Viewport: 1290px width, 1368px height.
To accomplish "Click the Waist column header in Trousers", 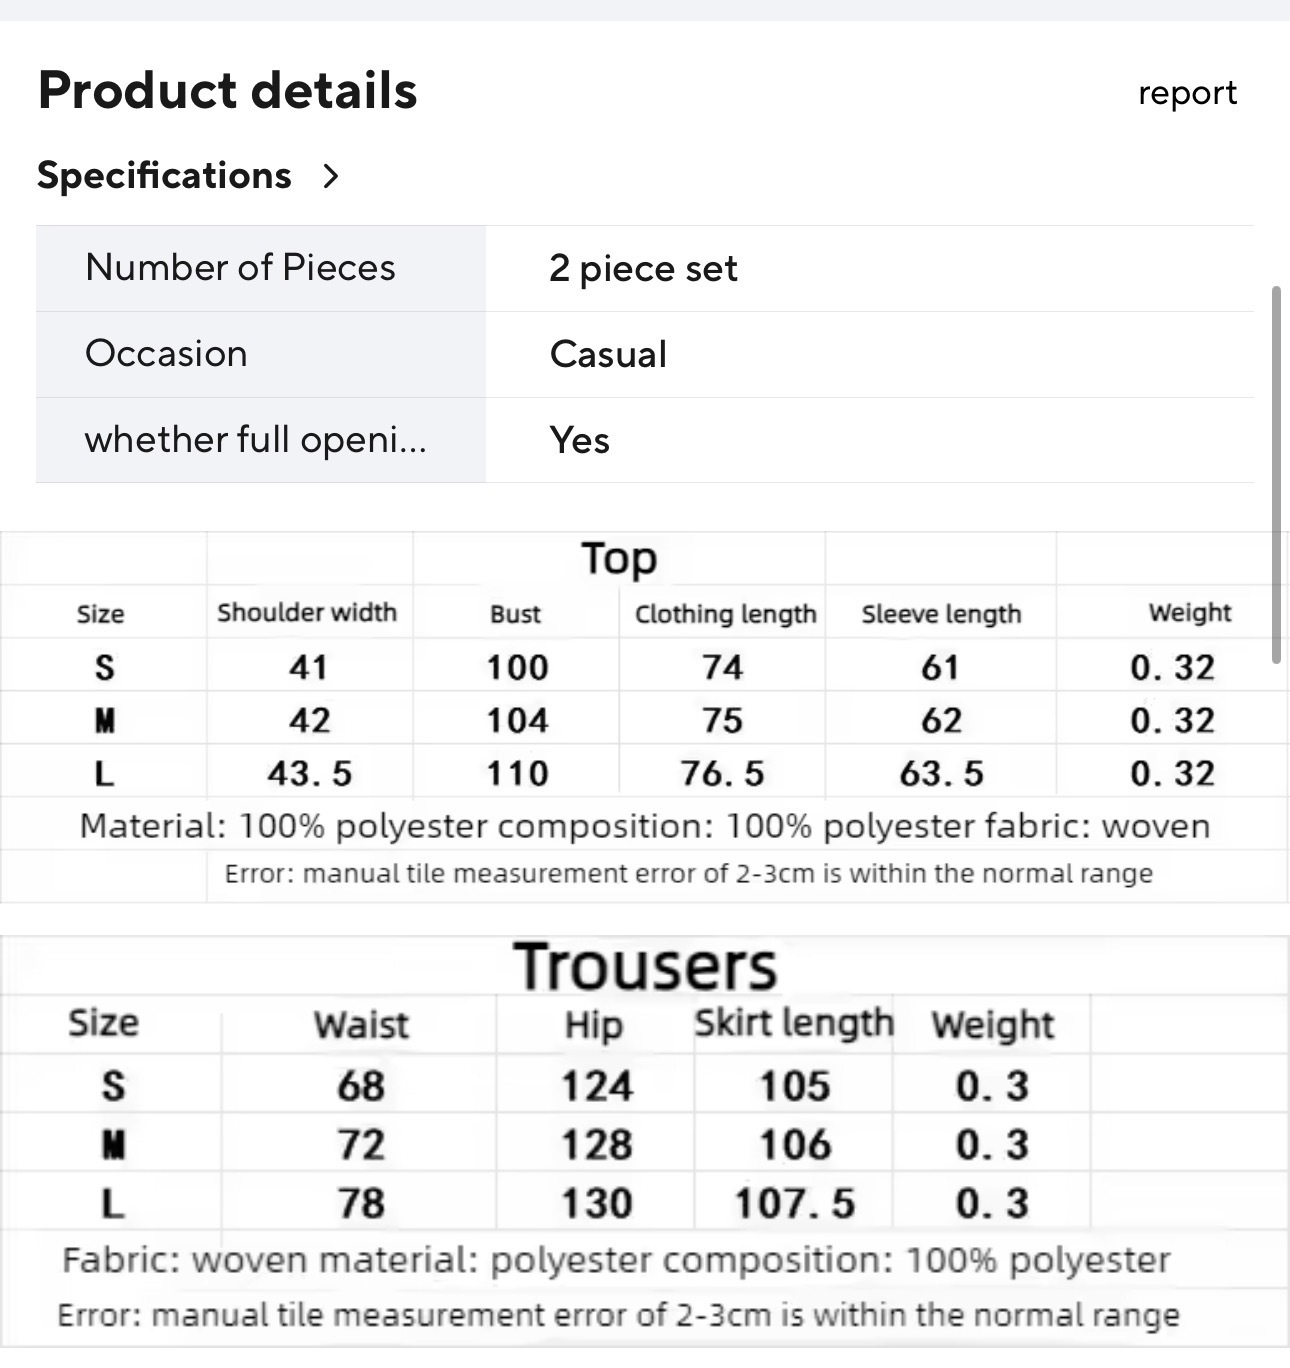I will [x=361, y=1025].
